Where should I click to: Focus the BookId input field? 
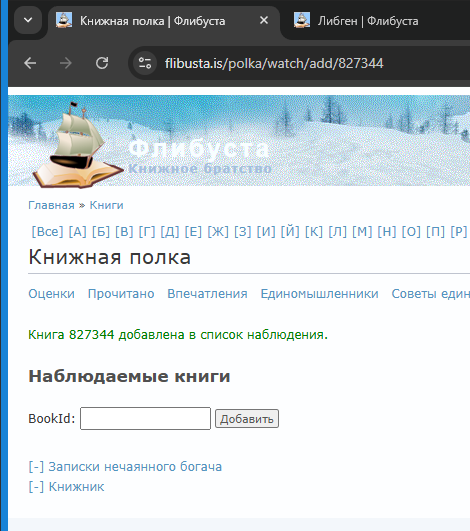point(145,419)
